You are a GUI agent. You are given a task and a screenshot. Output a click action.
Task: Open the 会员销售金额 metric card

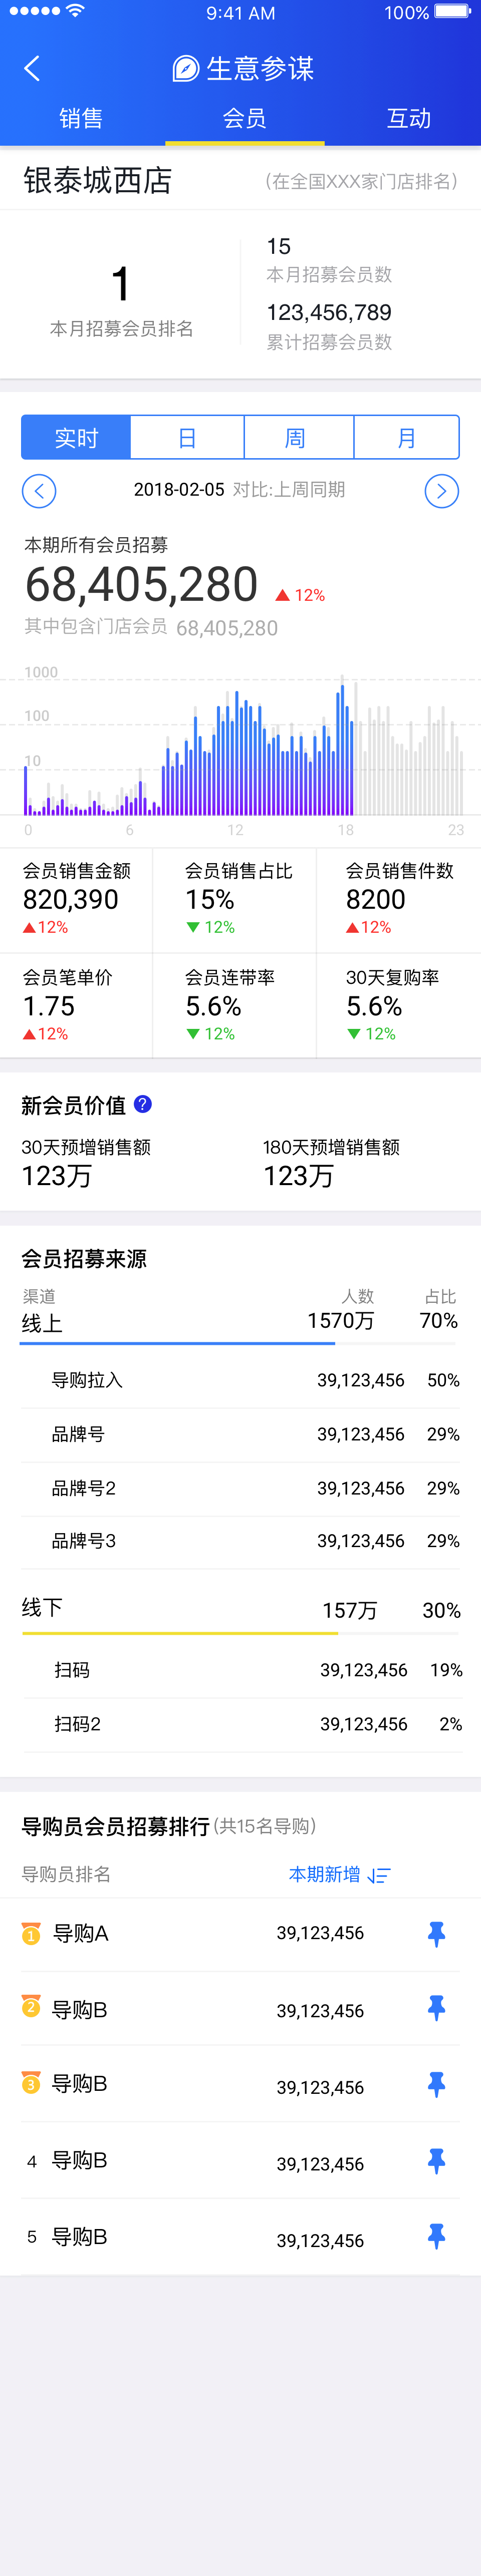click(x=77, y=899)
